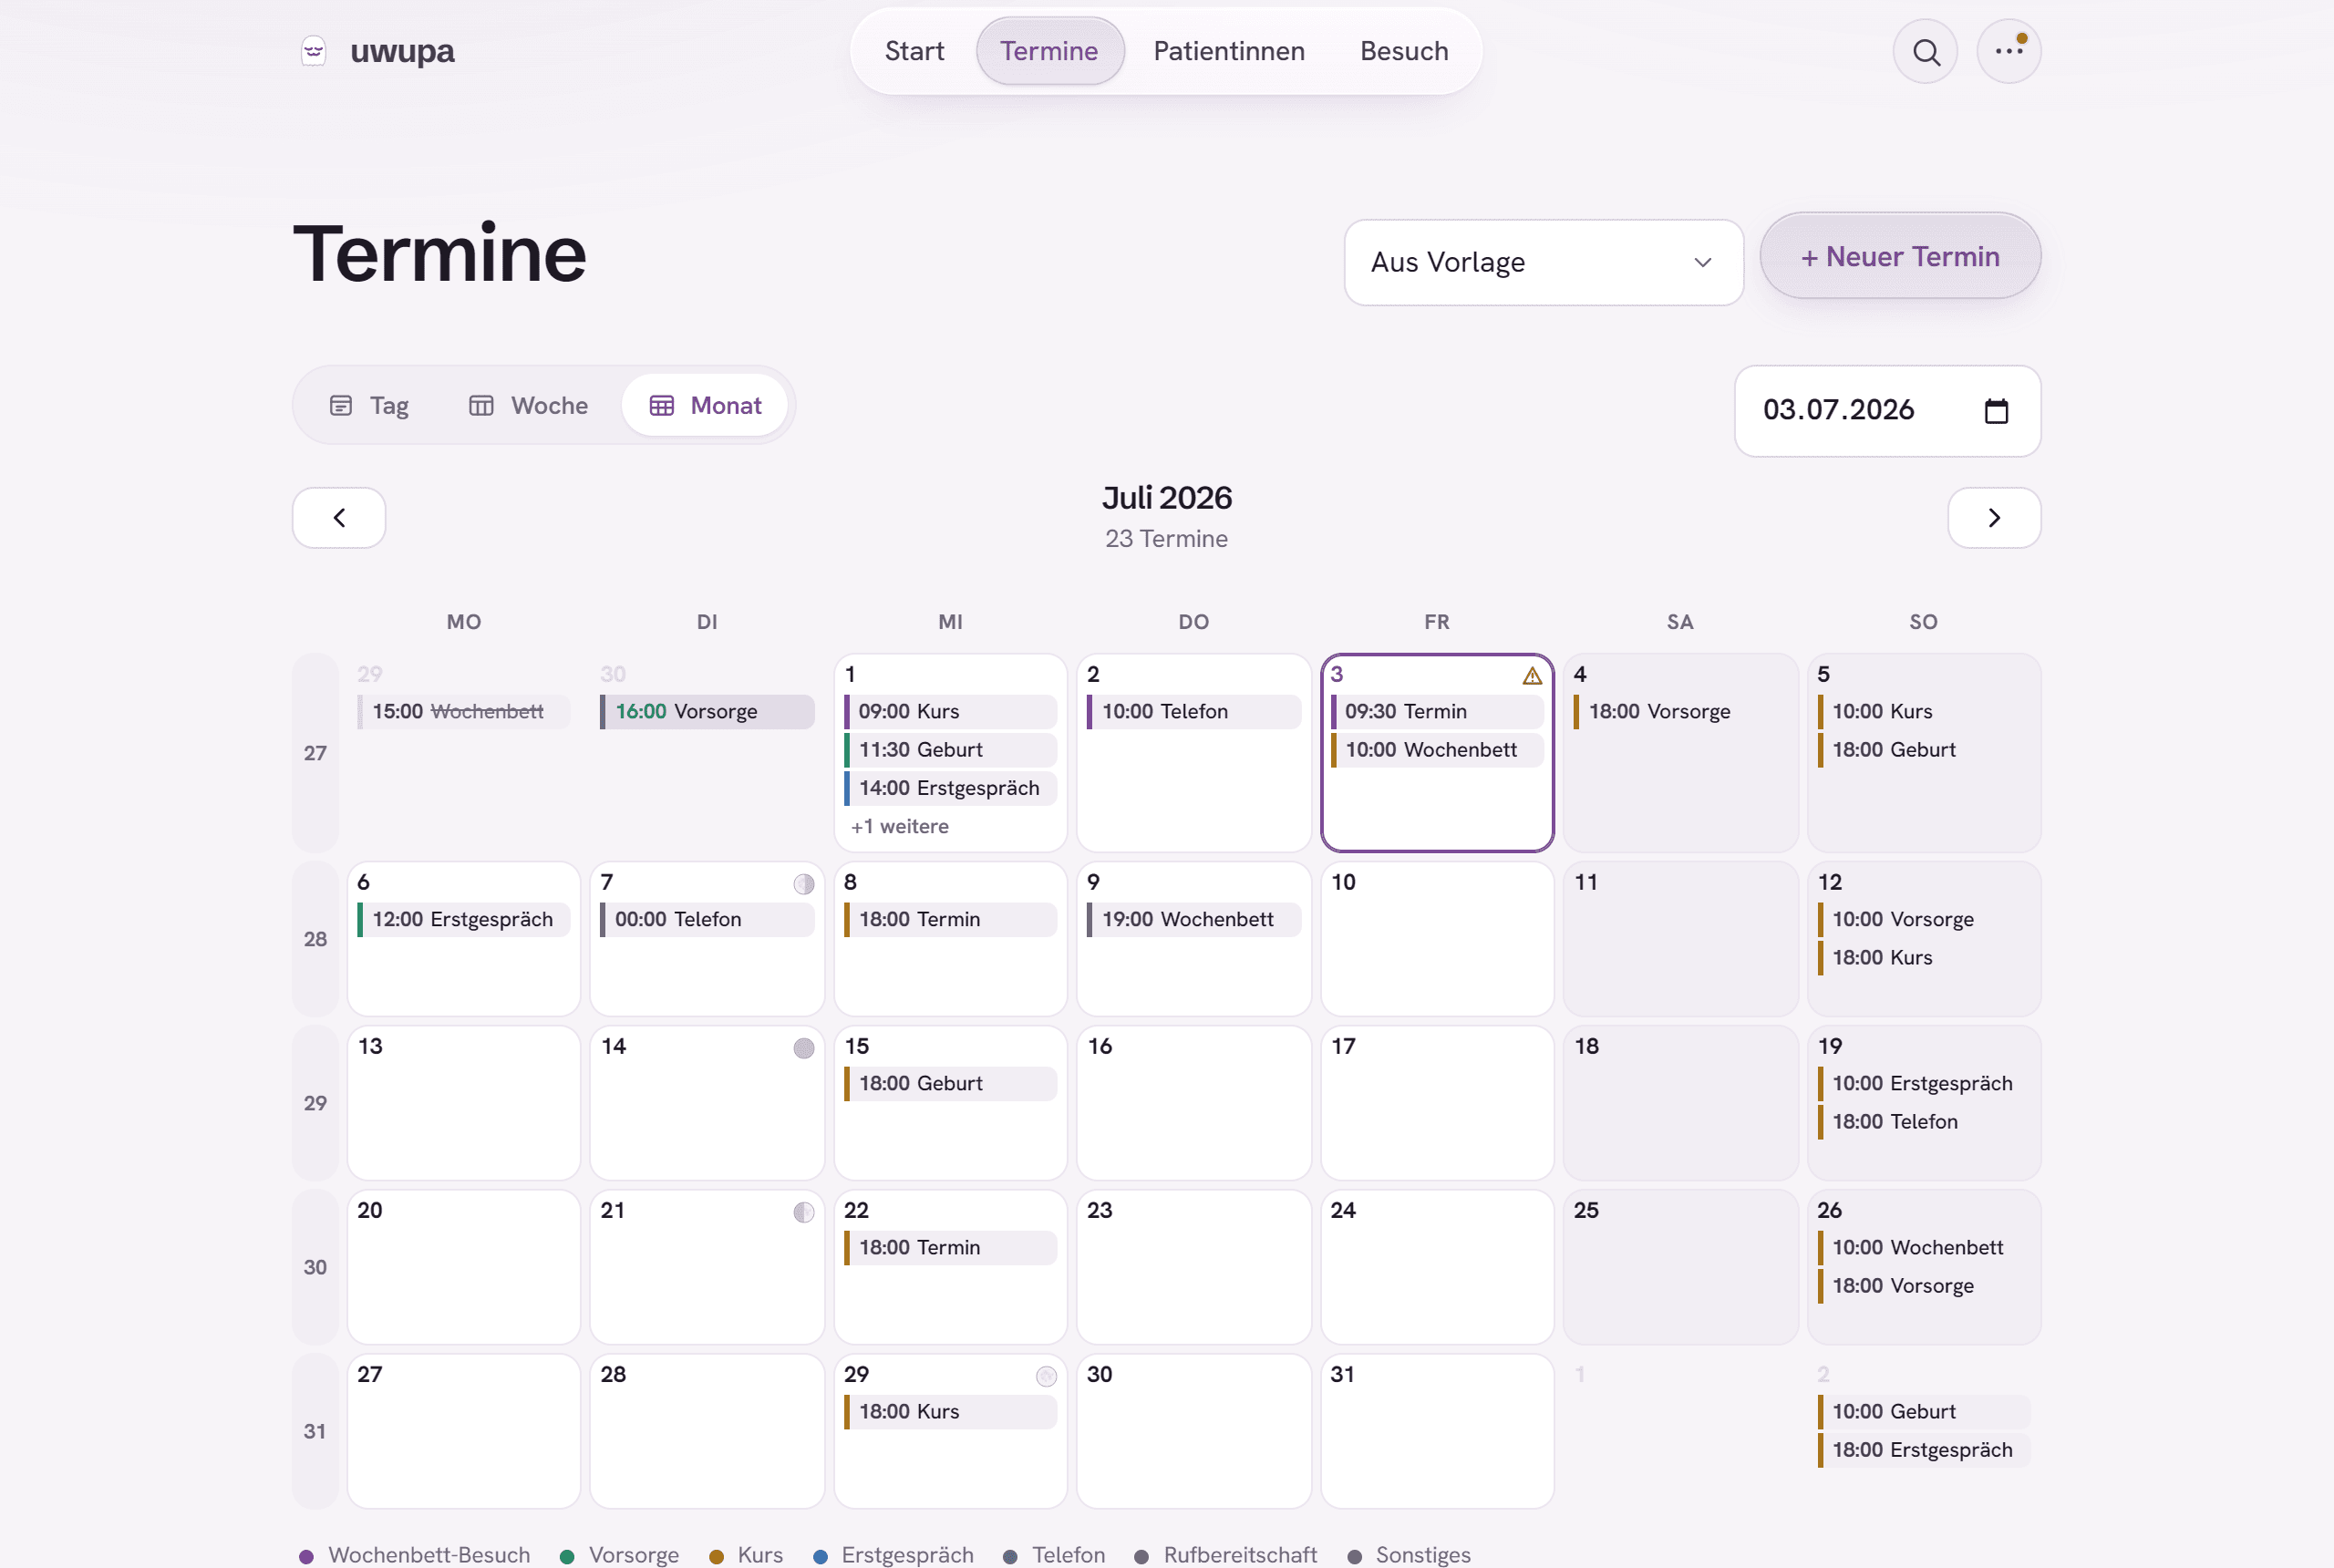The image size is (2334, 1568).
Task: Open 18:00 Termin on day 22
Action: 950,1248
